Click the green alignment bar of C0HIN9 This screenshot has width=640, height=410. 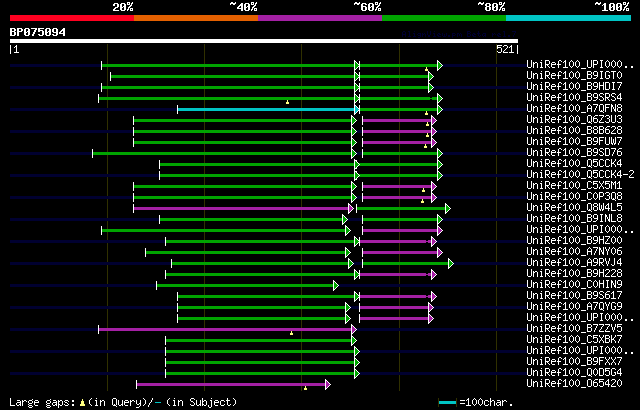(x=245, y=286)
